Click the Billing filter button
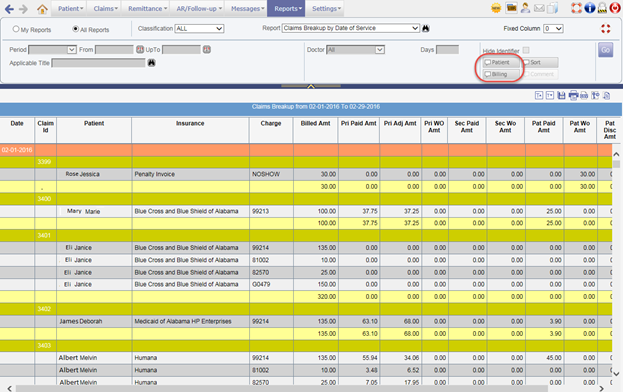The width and height of the screenshot is (623, 392). pos(501,74)
